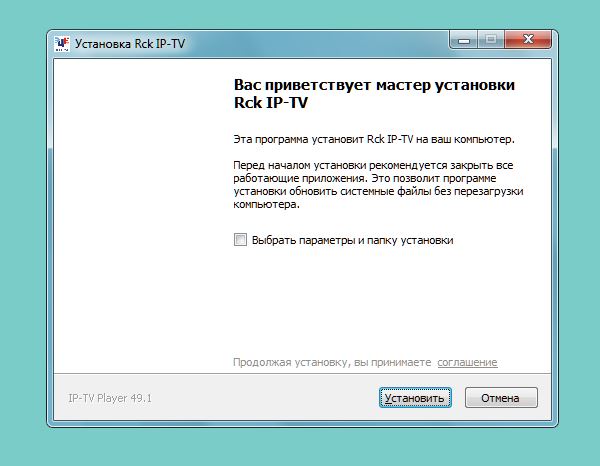This screenshot has width=600, height=466.
Task: Click the 'Продолжая установку, вы принимаете' text
Action: pyautogui.click(x=331, y=362)
